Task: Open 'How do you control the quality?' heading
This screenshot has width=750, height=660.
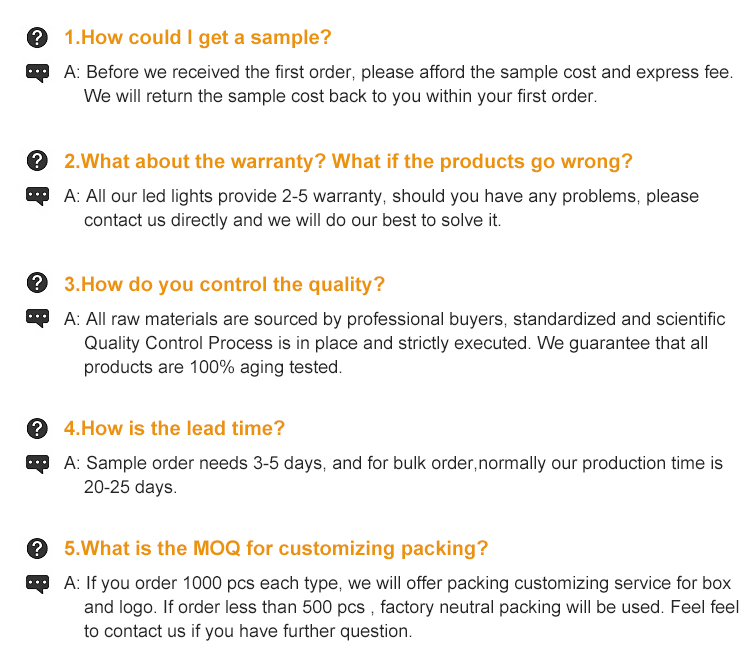Action: [x=224, y=284]
